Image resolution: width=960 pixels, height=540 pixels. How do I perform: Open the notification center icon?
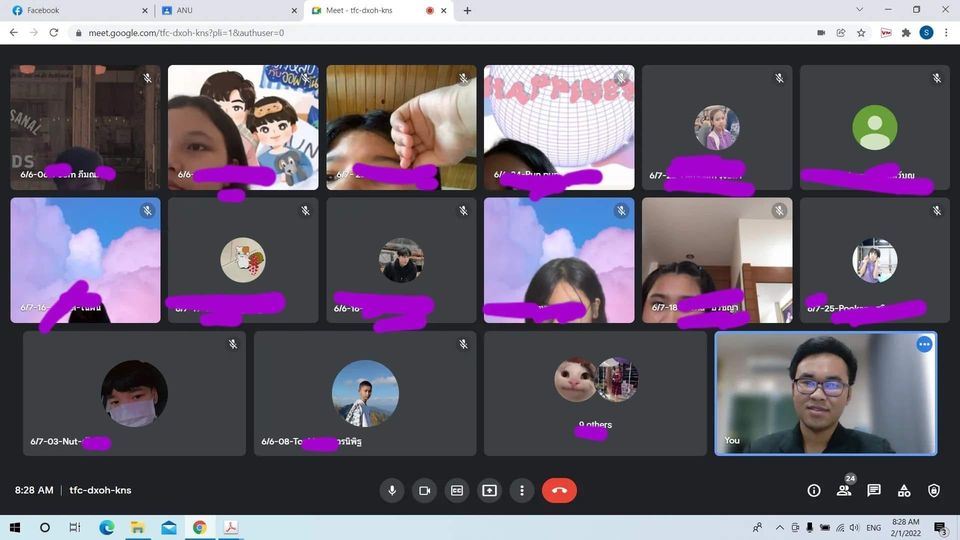pyautogui.click(x=940, y=527)
